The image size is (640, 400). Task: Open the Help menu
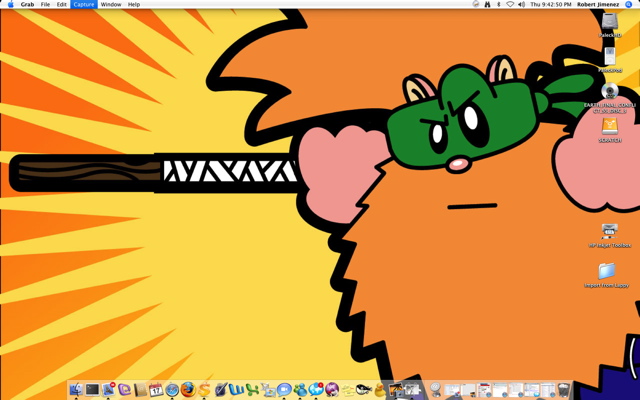coord(134,4)
